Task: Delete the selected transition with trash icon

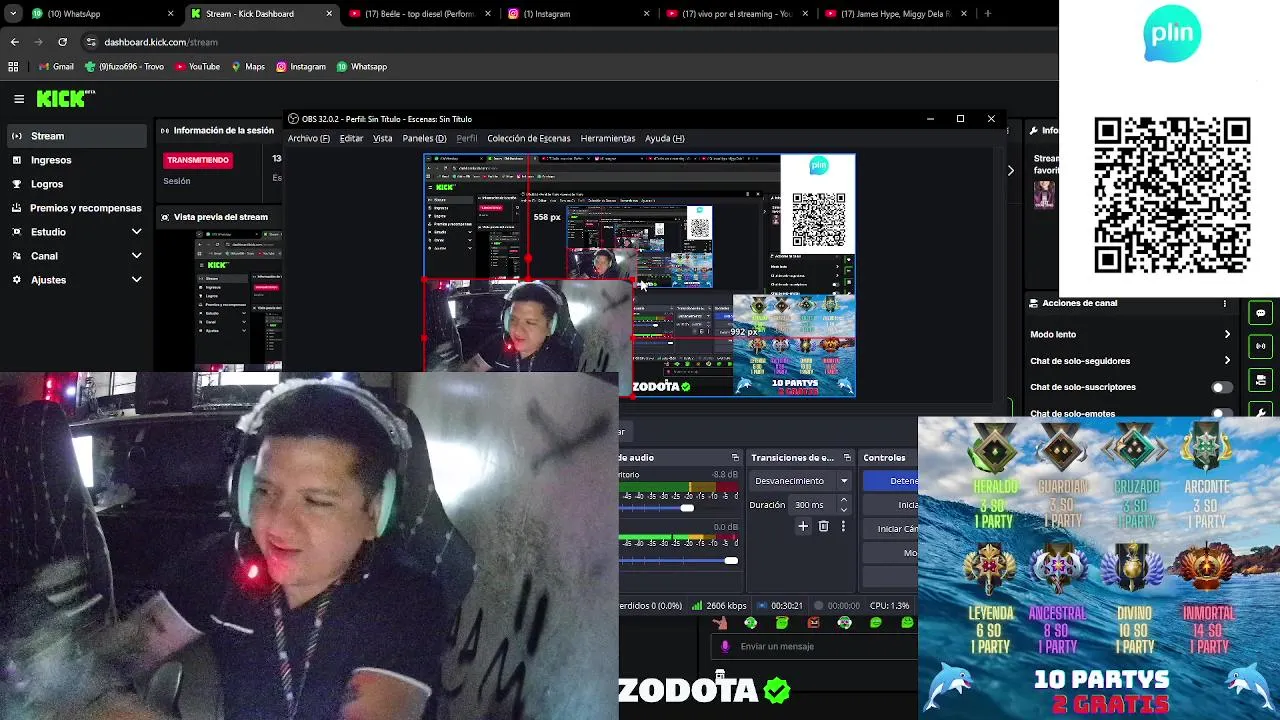Action: (x=823, y=526)
